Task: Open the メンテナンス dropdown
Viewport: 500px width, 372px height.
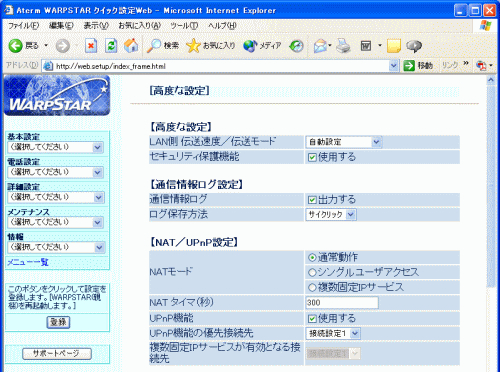Action: [x=56, y=222]
